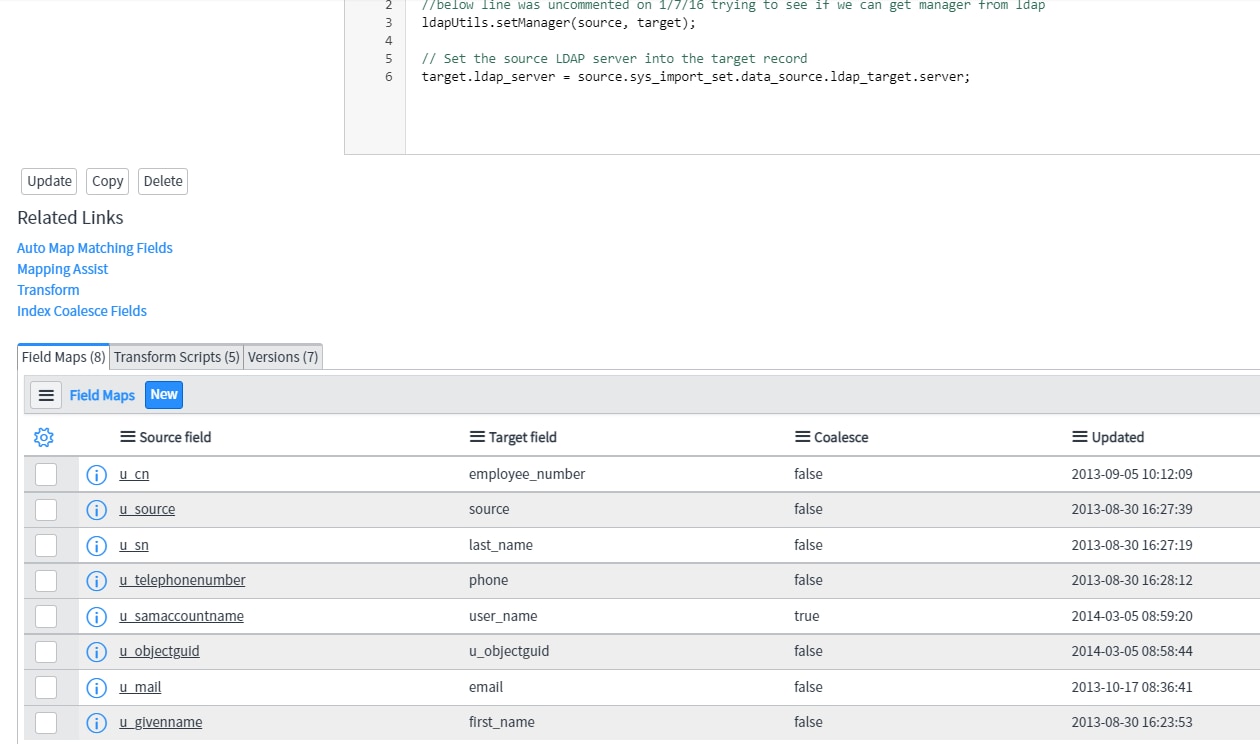Open the Auto Map Matching Fields link
This screenshot has height=744, width=1260.
click(x=95, y=248)
